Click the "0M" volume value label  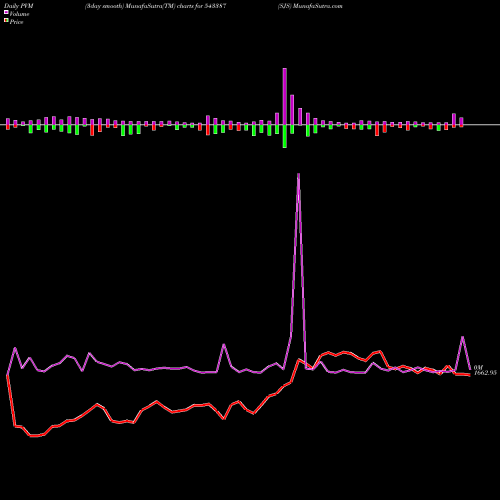(478, 367)
